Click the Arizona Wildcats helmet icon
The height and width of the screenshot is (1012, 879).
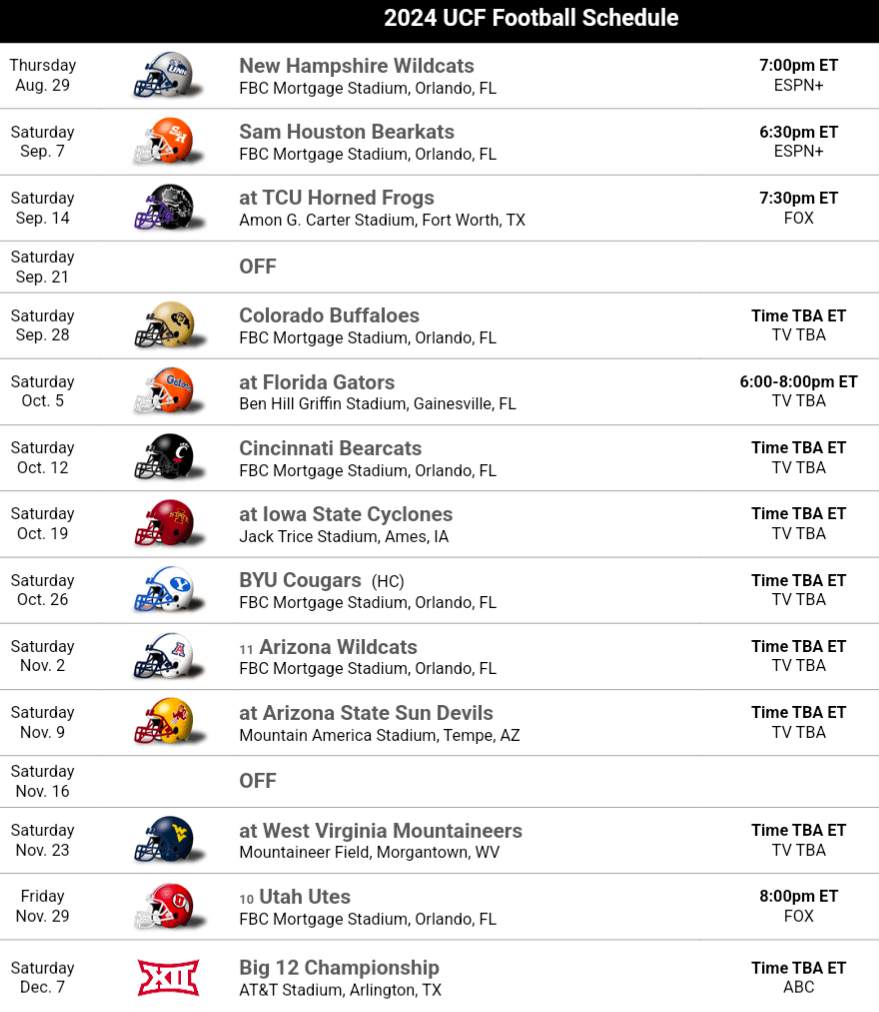(165, 656)
